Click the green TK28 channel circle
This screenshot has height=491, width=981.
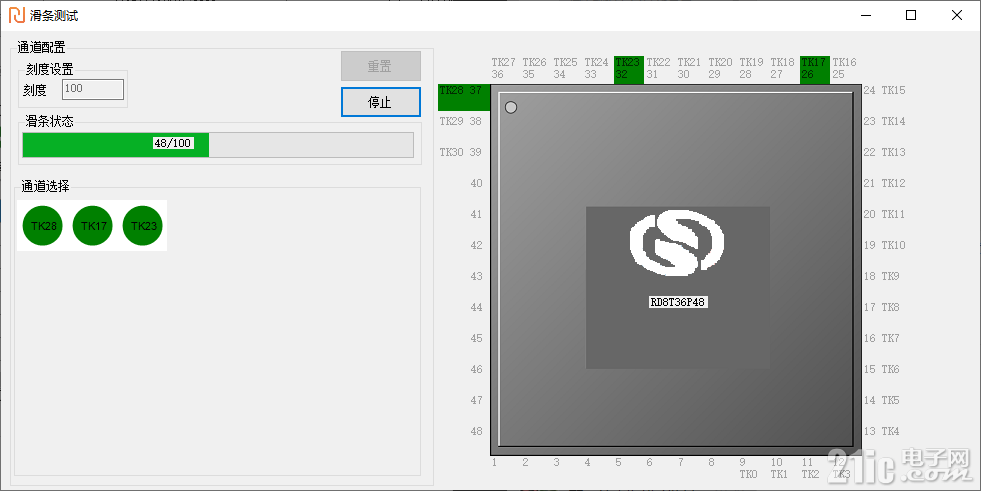click(x=43, y=226)
